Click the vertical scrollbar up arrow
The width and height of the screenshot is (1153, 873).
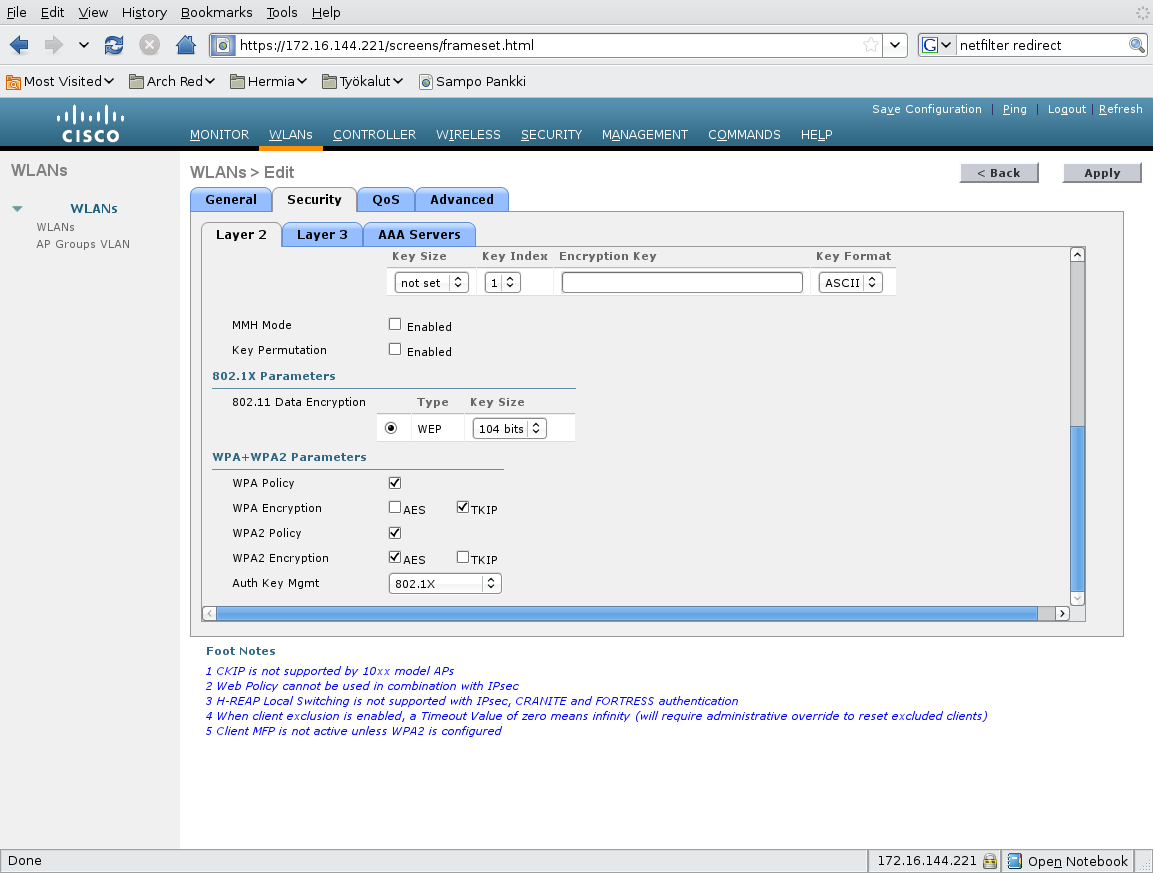(x=1077, y=254)
